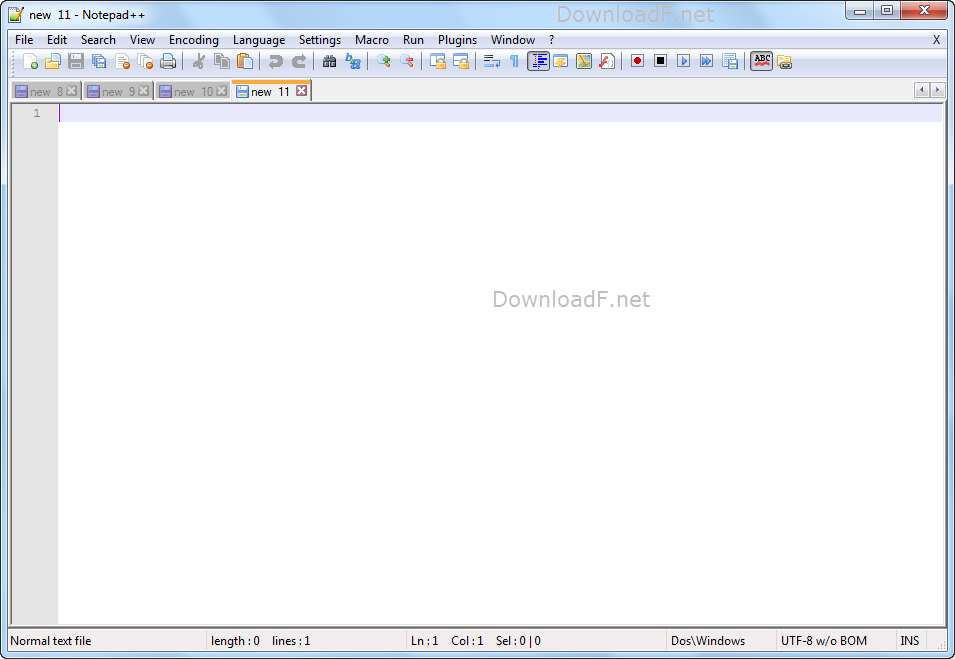The image size is (955, 659).
Task: Paste clipboard with the Paste icon
Action: [245, 61]
